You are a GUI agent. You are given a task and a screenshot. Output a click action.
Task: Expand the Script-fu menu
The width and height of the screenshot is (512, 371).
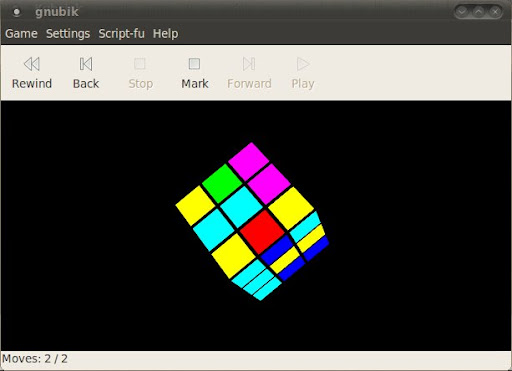[x=121, y=34]
